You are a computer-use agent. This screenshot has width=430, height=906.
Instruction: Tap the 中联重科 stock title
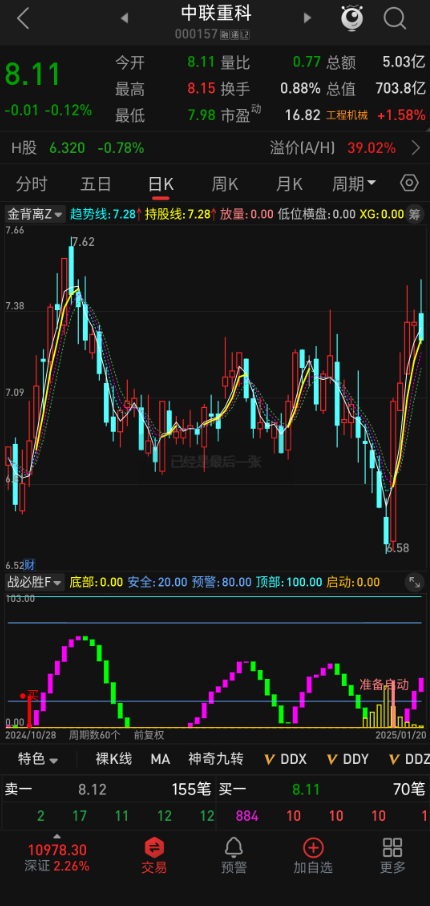(x=216, y=13)
